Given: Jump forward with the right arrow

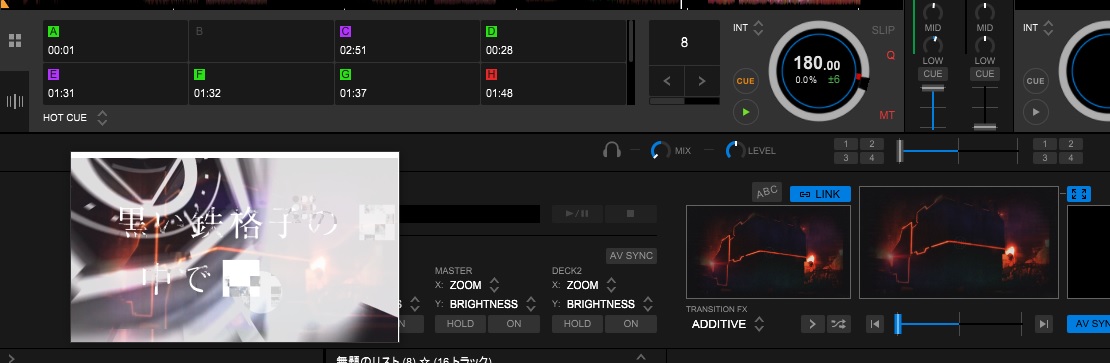Looking at the screenshot, I should pyautogui.click(x=702, y=81).
